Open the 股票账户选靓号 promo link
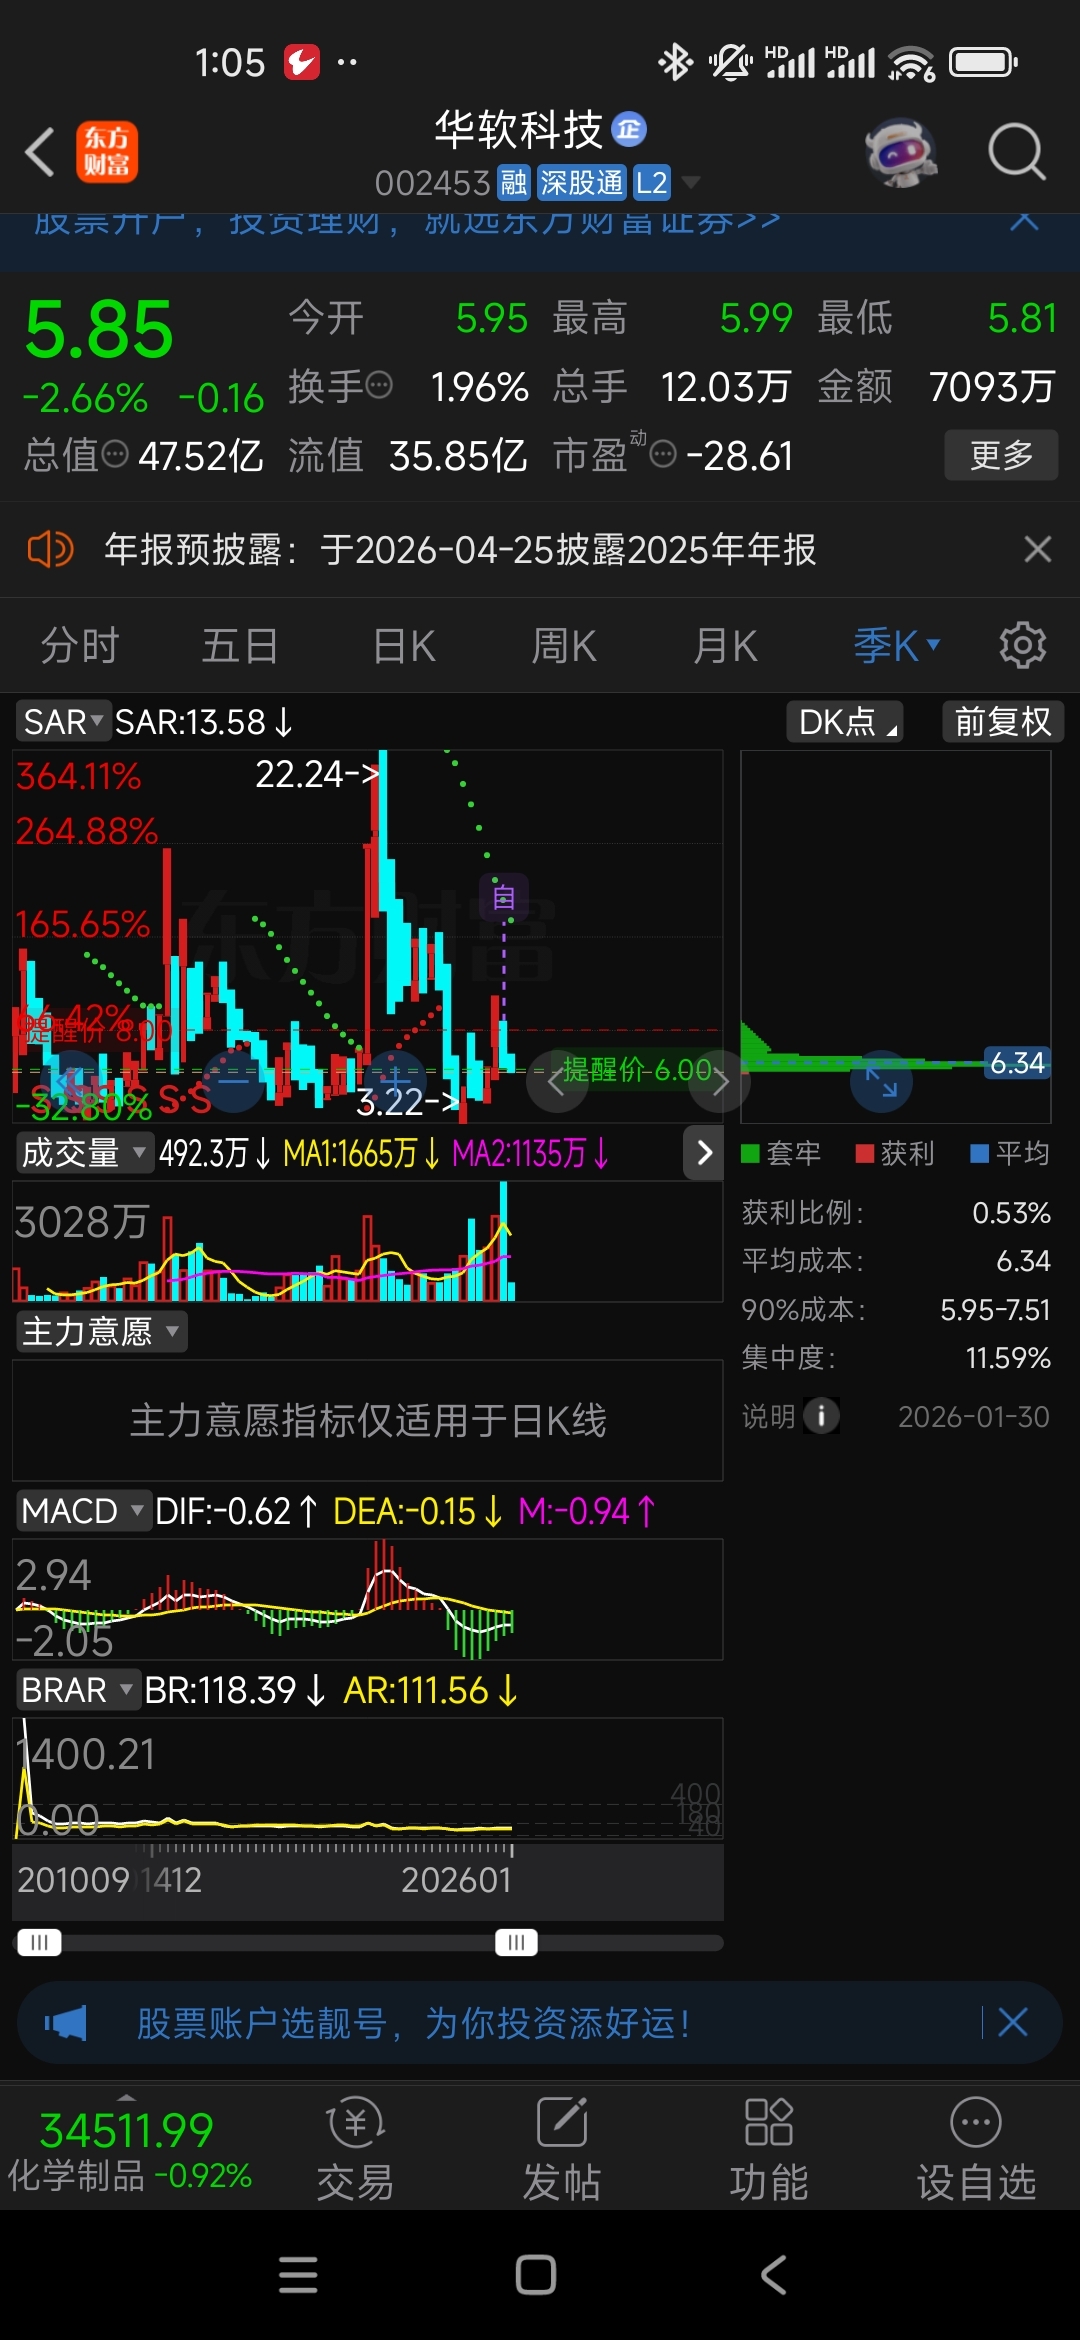Viewport: 1080px width, 2340px height. [413, 2023]
